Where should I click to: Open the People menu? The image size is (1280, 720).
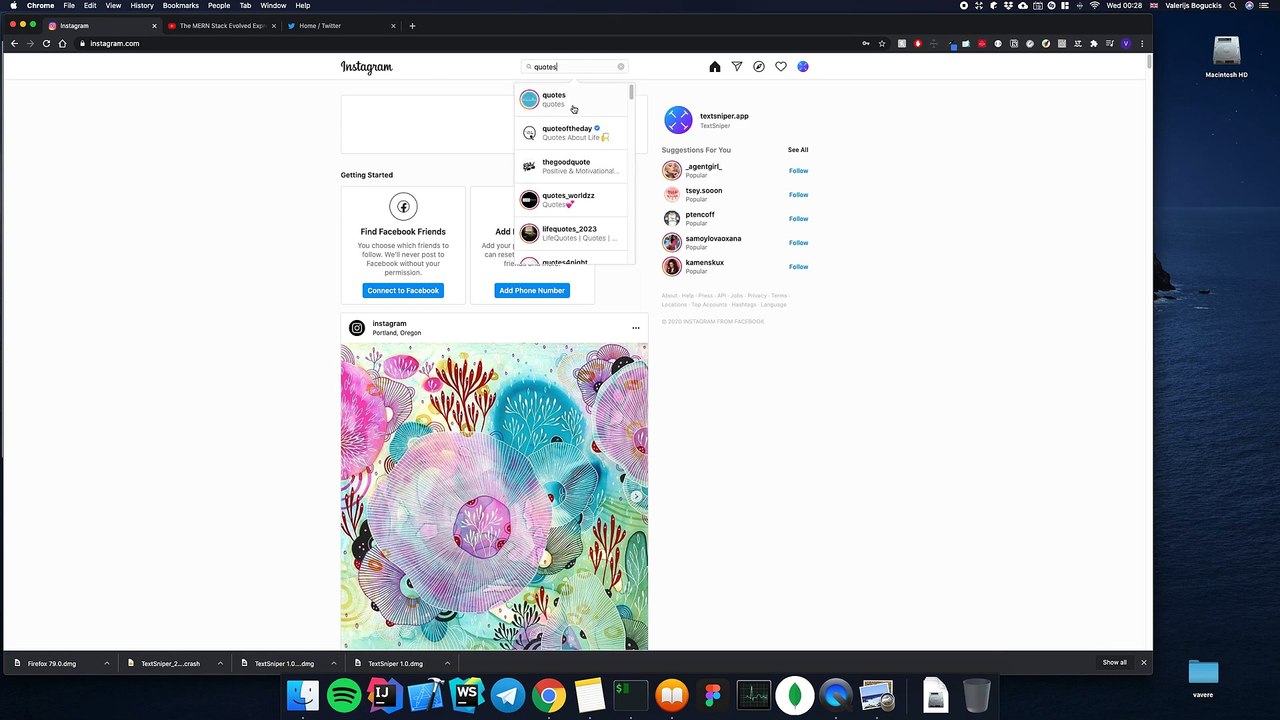(x=219, y=5)
